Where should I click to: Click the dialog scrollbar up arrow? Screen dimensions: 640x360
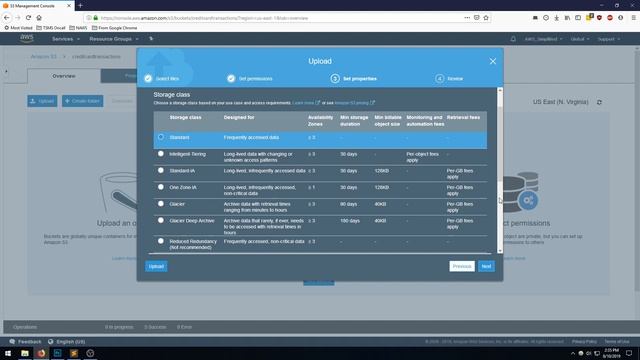tap(500, 90)
